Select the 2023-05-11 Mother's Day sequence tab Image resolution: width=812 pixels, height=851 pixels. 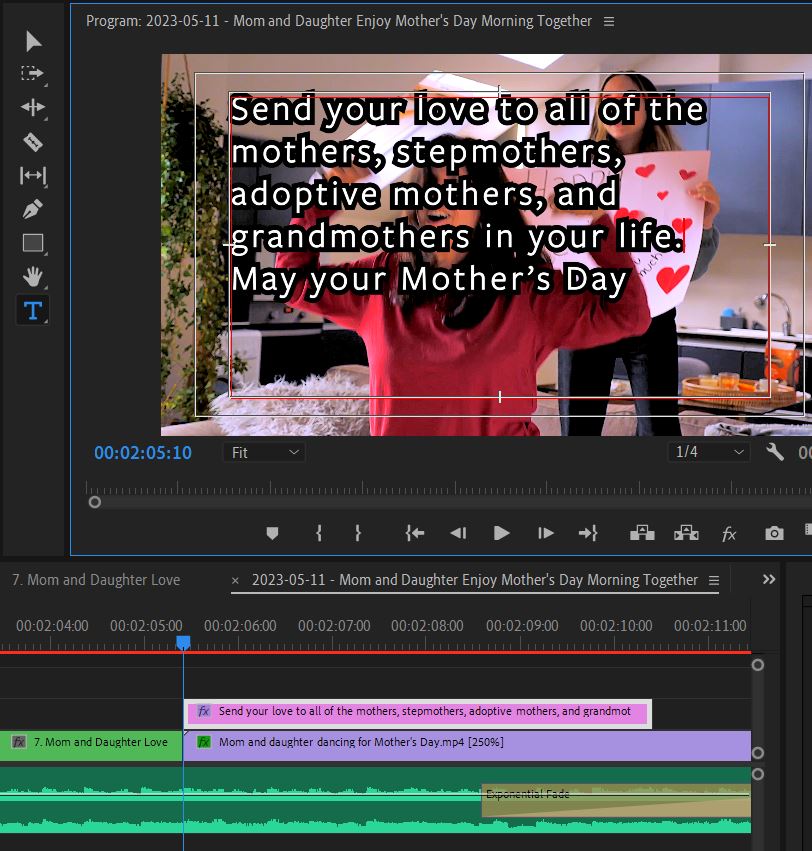click(x=474, y=580)
